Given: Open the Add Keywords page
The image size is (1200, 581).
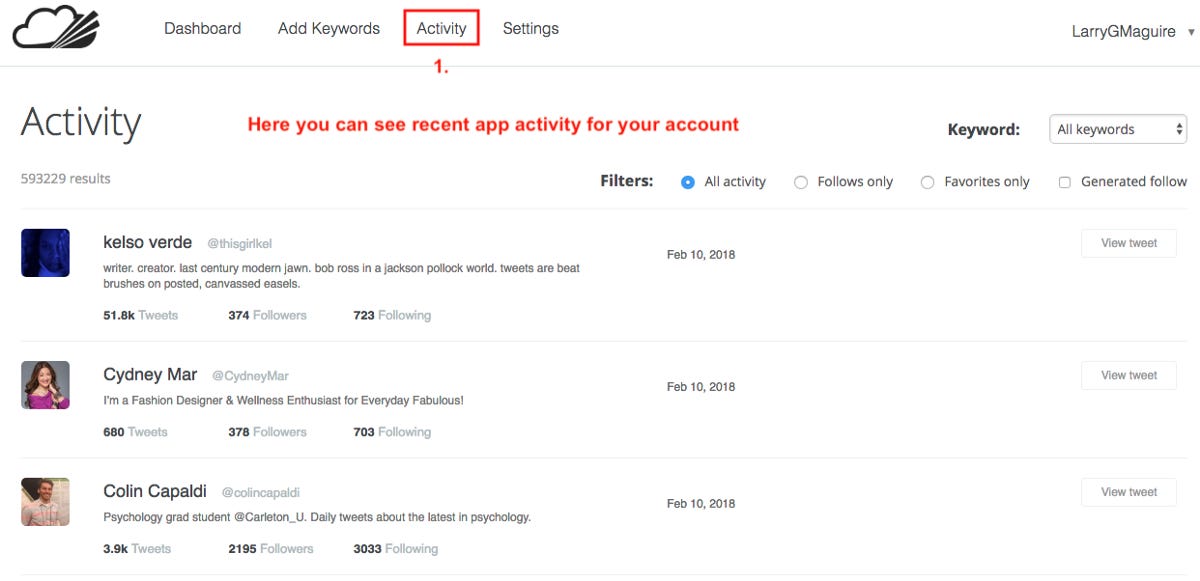Looking at the screenshot, I should tap(329, 28).
